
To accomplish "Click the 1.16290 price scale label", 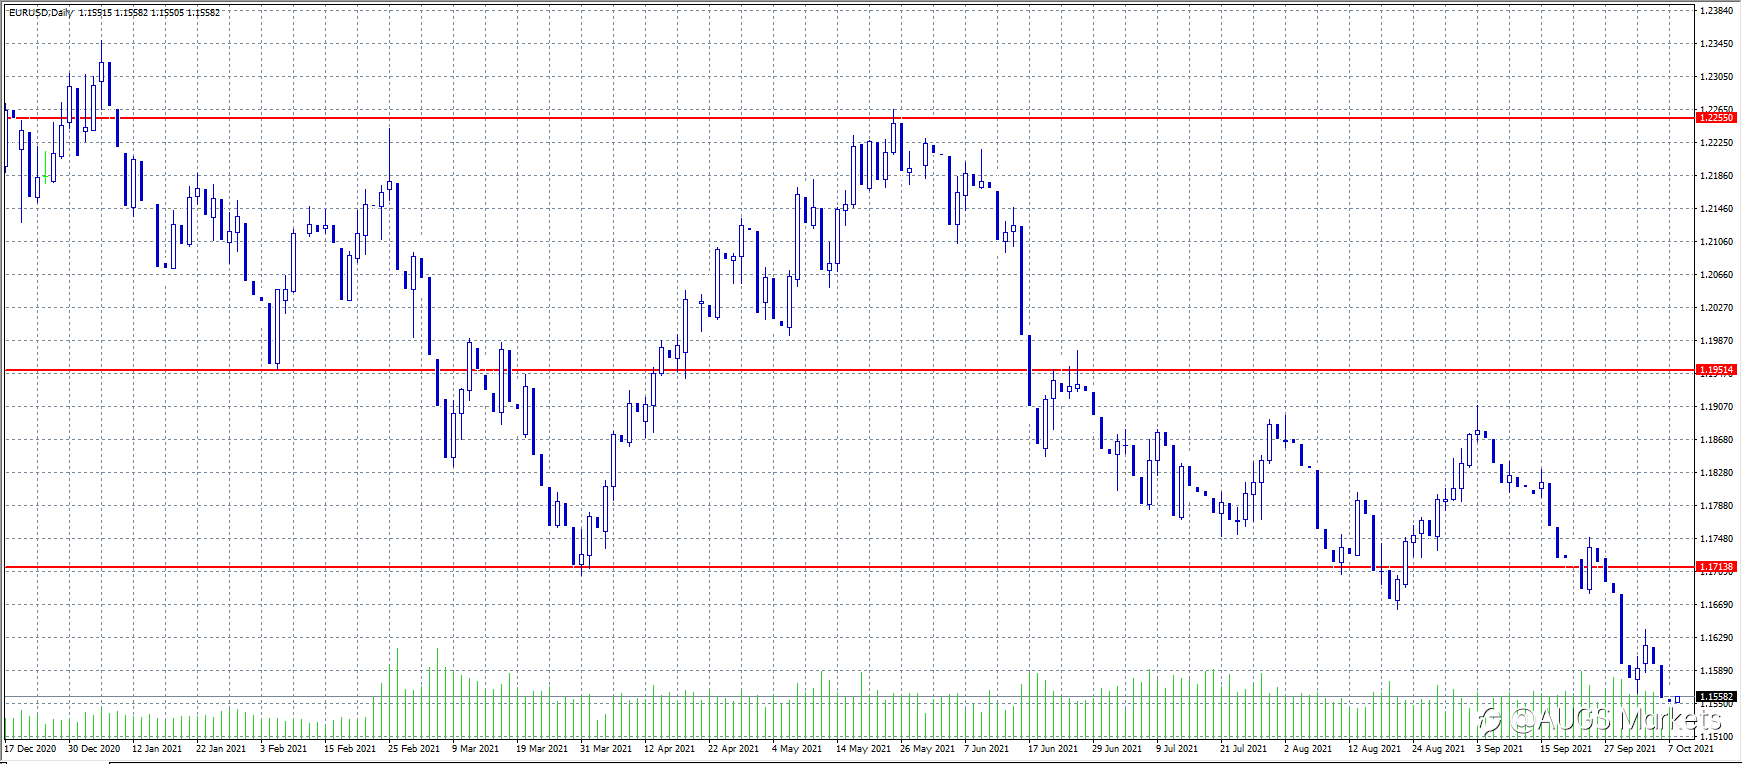I will [1717, 638].
